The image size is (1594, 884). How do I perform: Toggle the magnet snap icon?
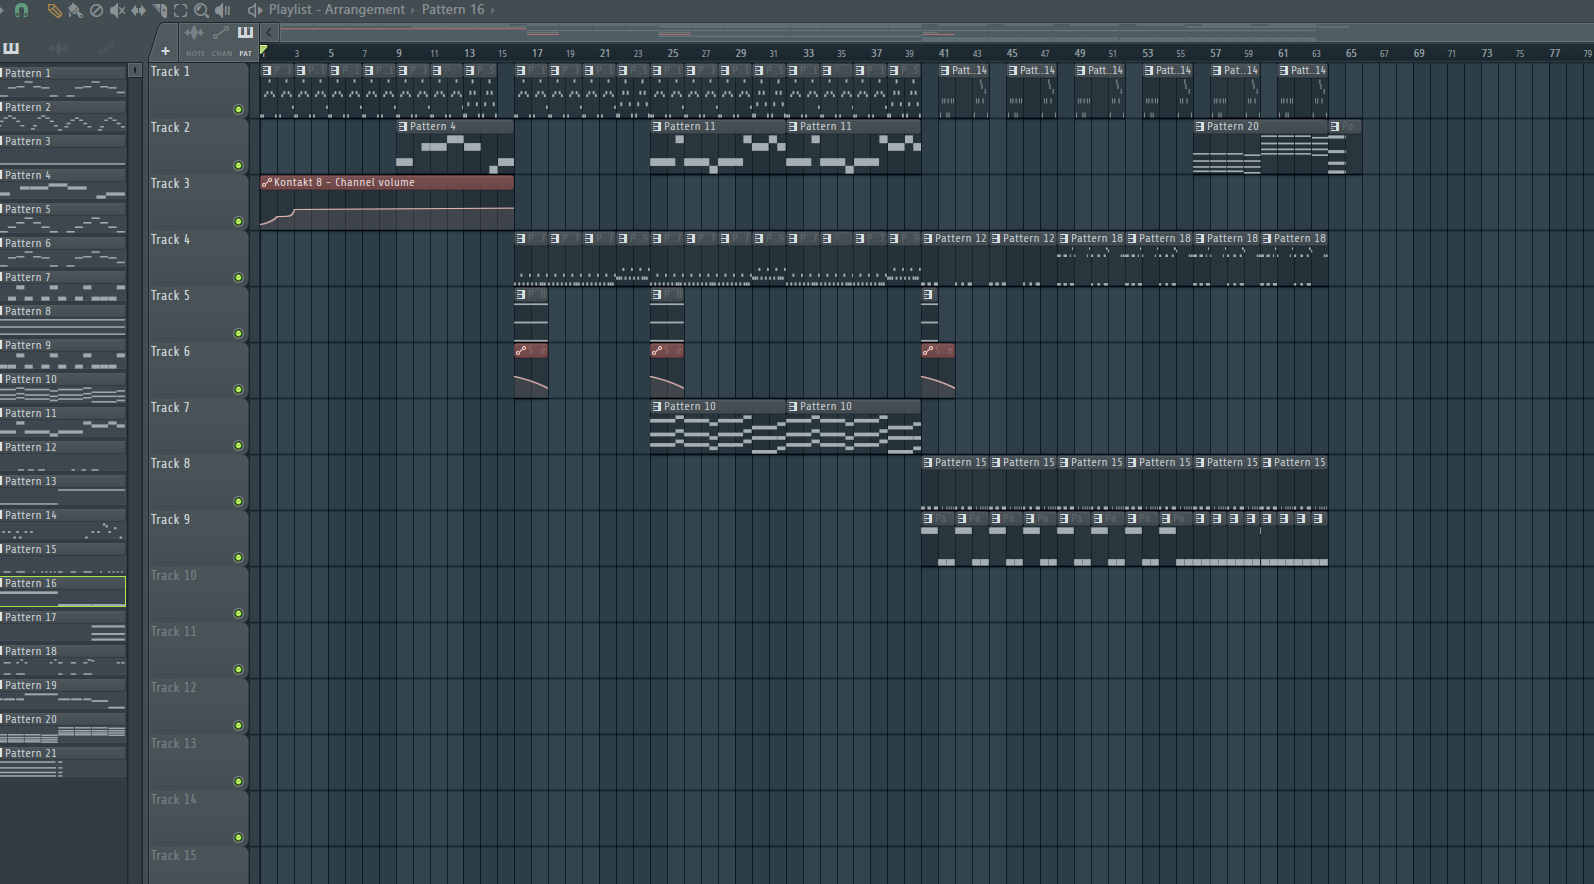coord(21,10)
